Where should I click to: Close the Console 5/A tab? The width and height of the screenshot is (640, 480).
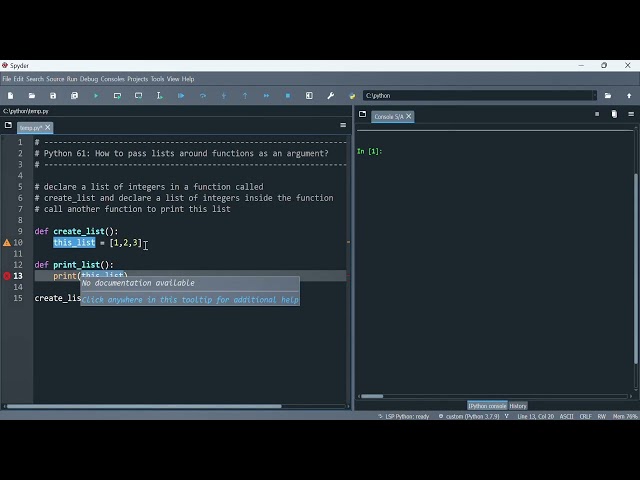pyautogui.click(x=409, y=116)
